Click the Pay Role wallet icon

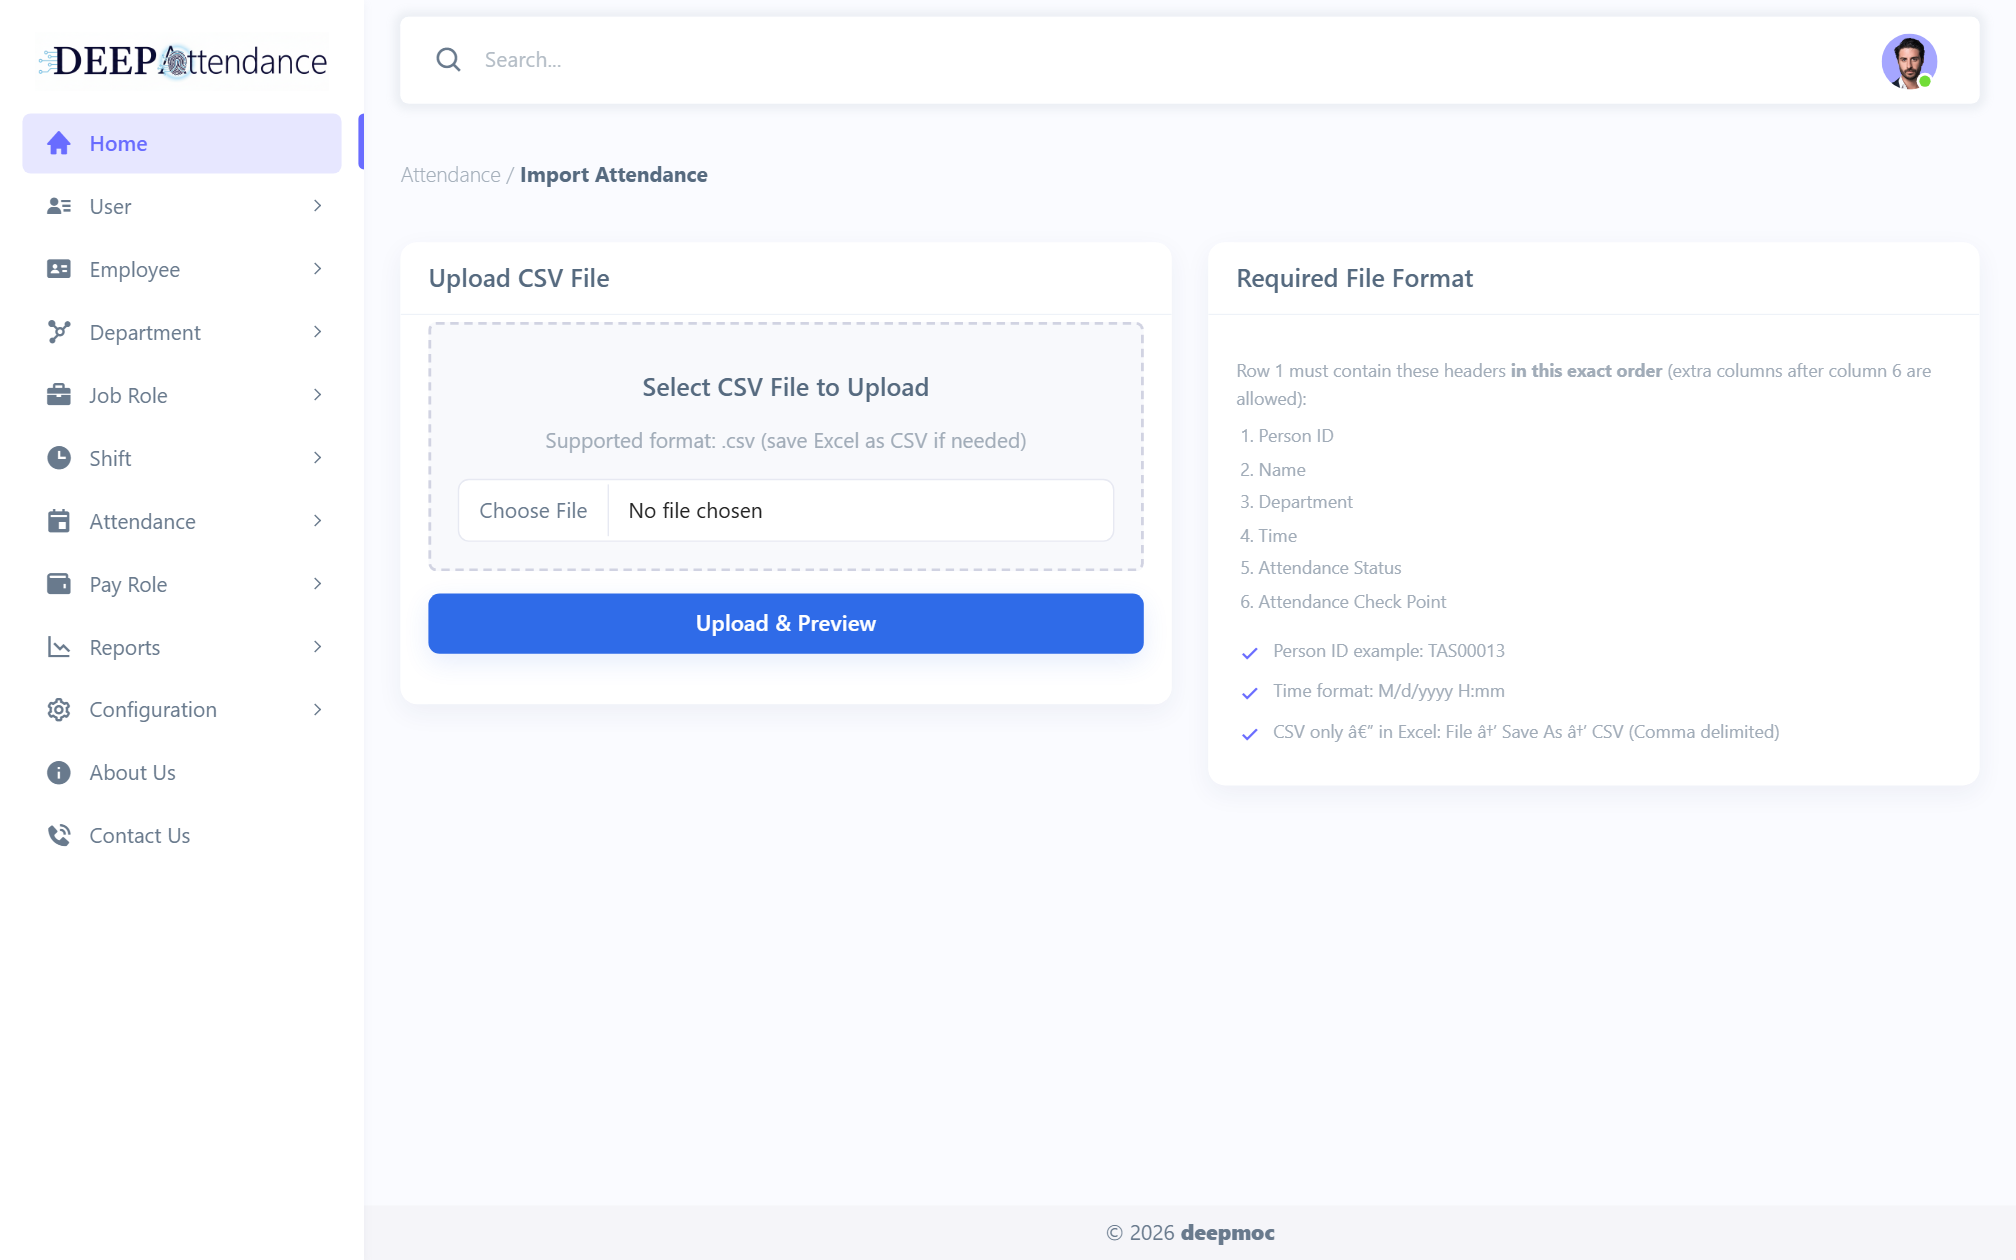(59, 584)
